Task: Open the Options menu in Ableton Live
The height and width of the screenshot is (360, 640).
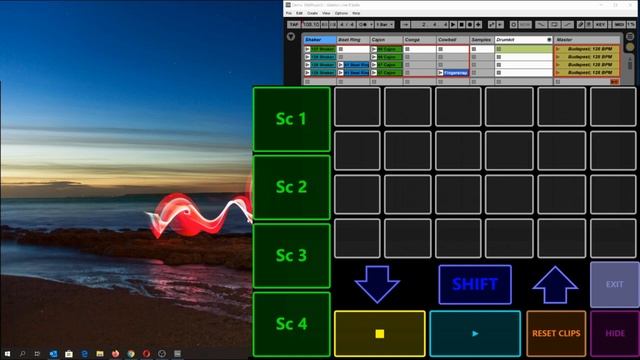Action: pos(341,13)
